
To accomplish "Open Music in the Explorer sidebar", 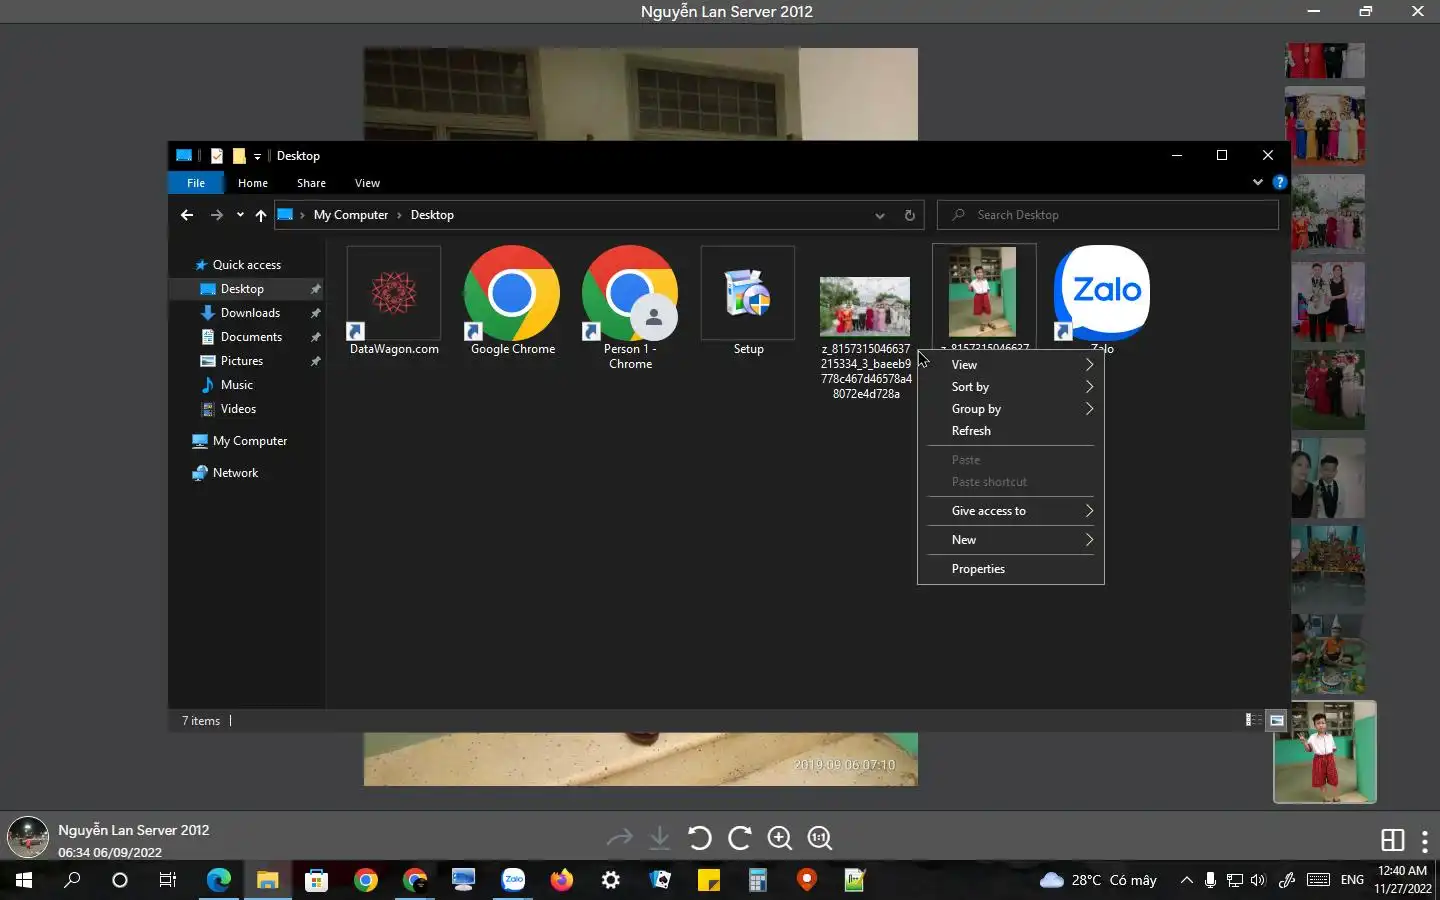I will [237, 385].
